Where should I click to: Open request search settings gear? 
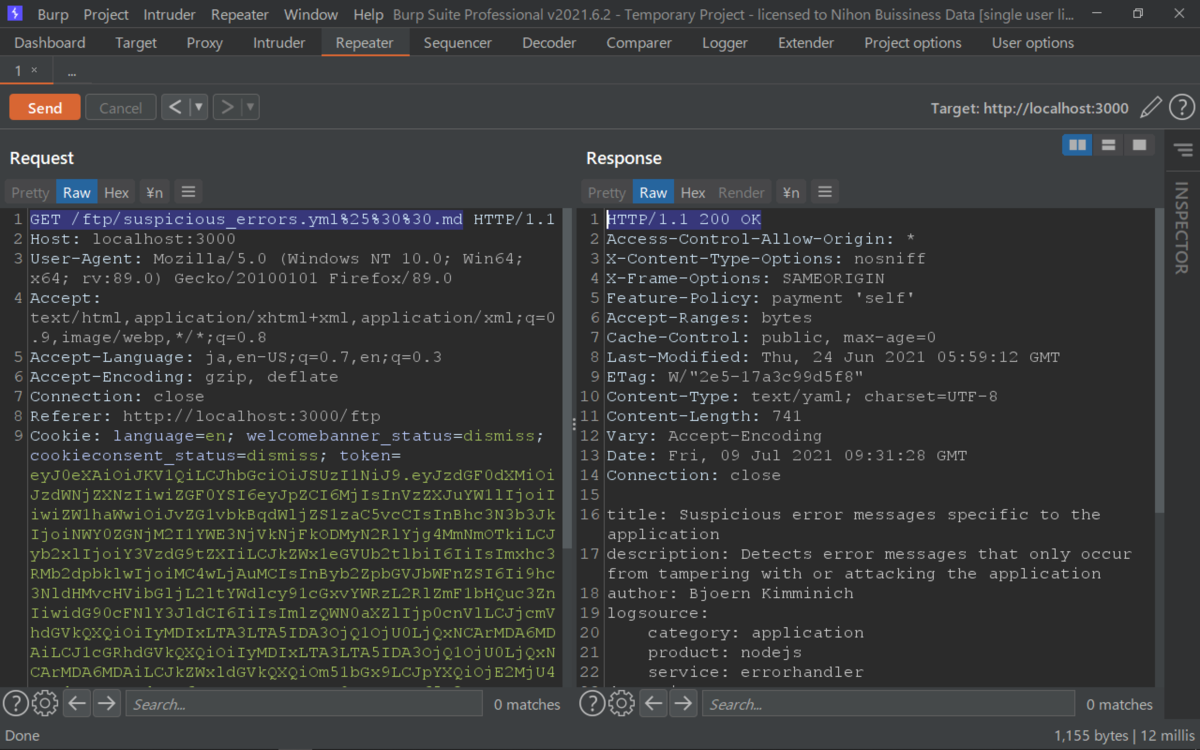[x=45, y=703]
